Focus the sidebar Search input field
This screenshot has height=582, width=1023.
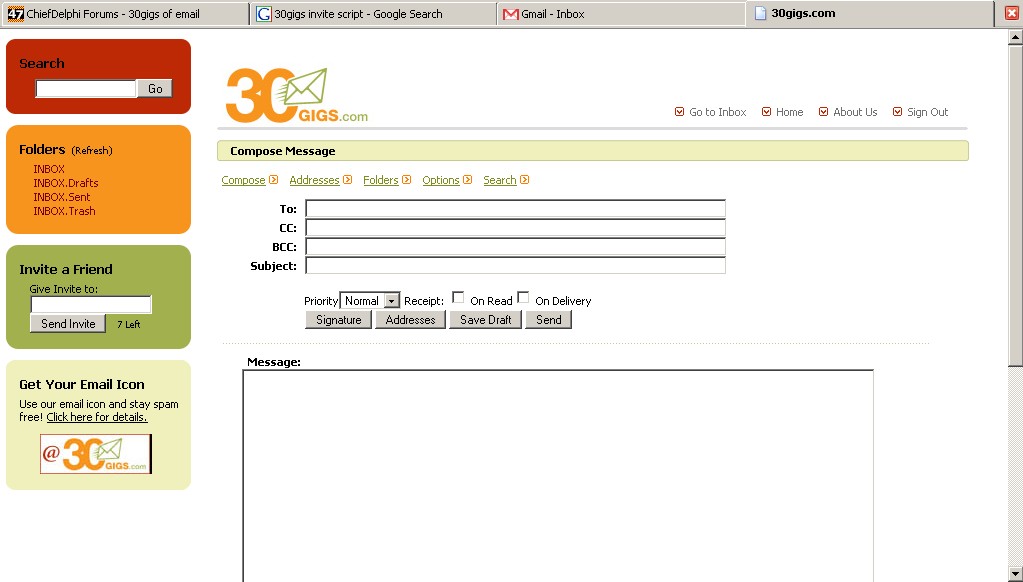(86, 89)
